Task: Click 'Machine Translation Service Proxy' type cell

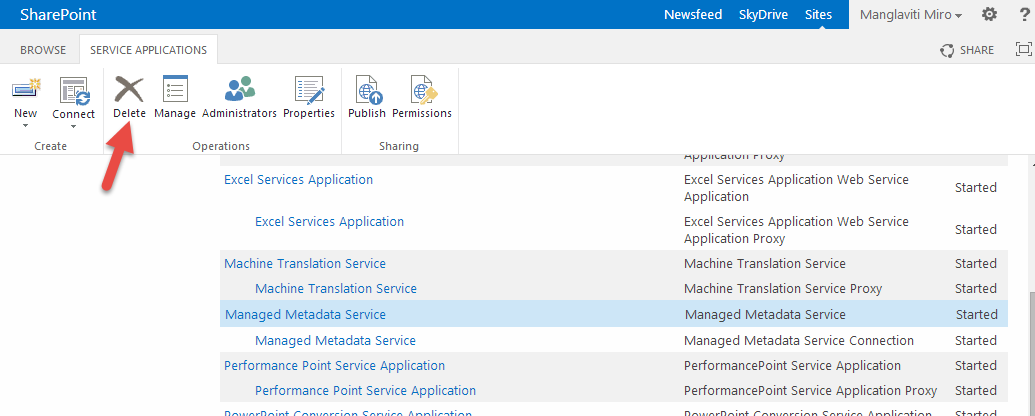Action: 783,289
